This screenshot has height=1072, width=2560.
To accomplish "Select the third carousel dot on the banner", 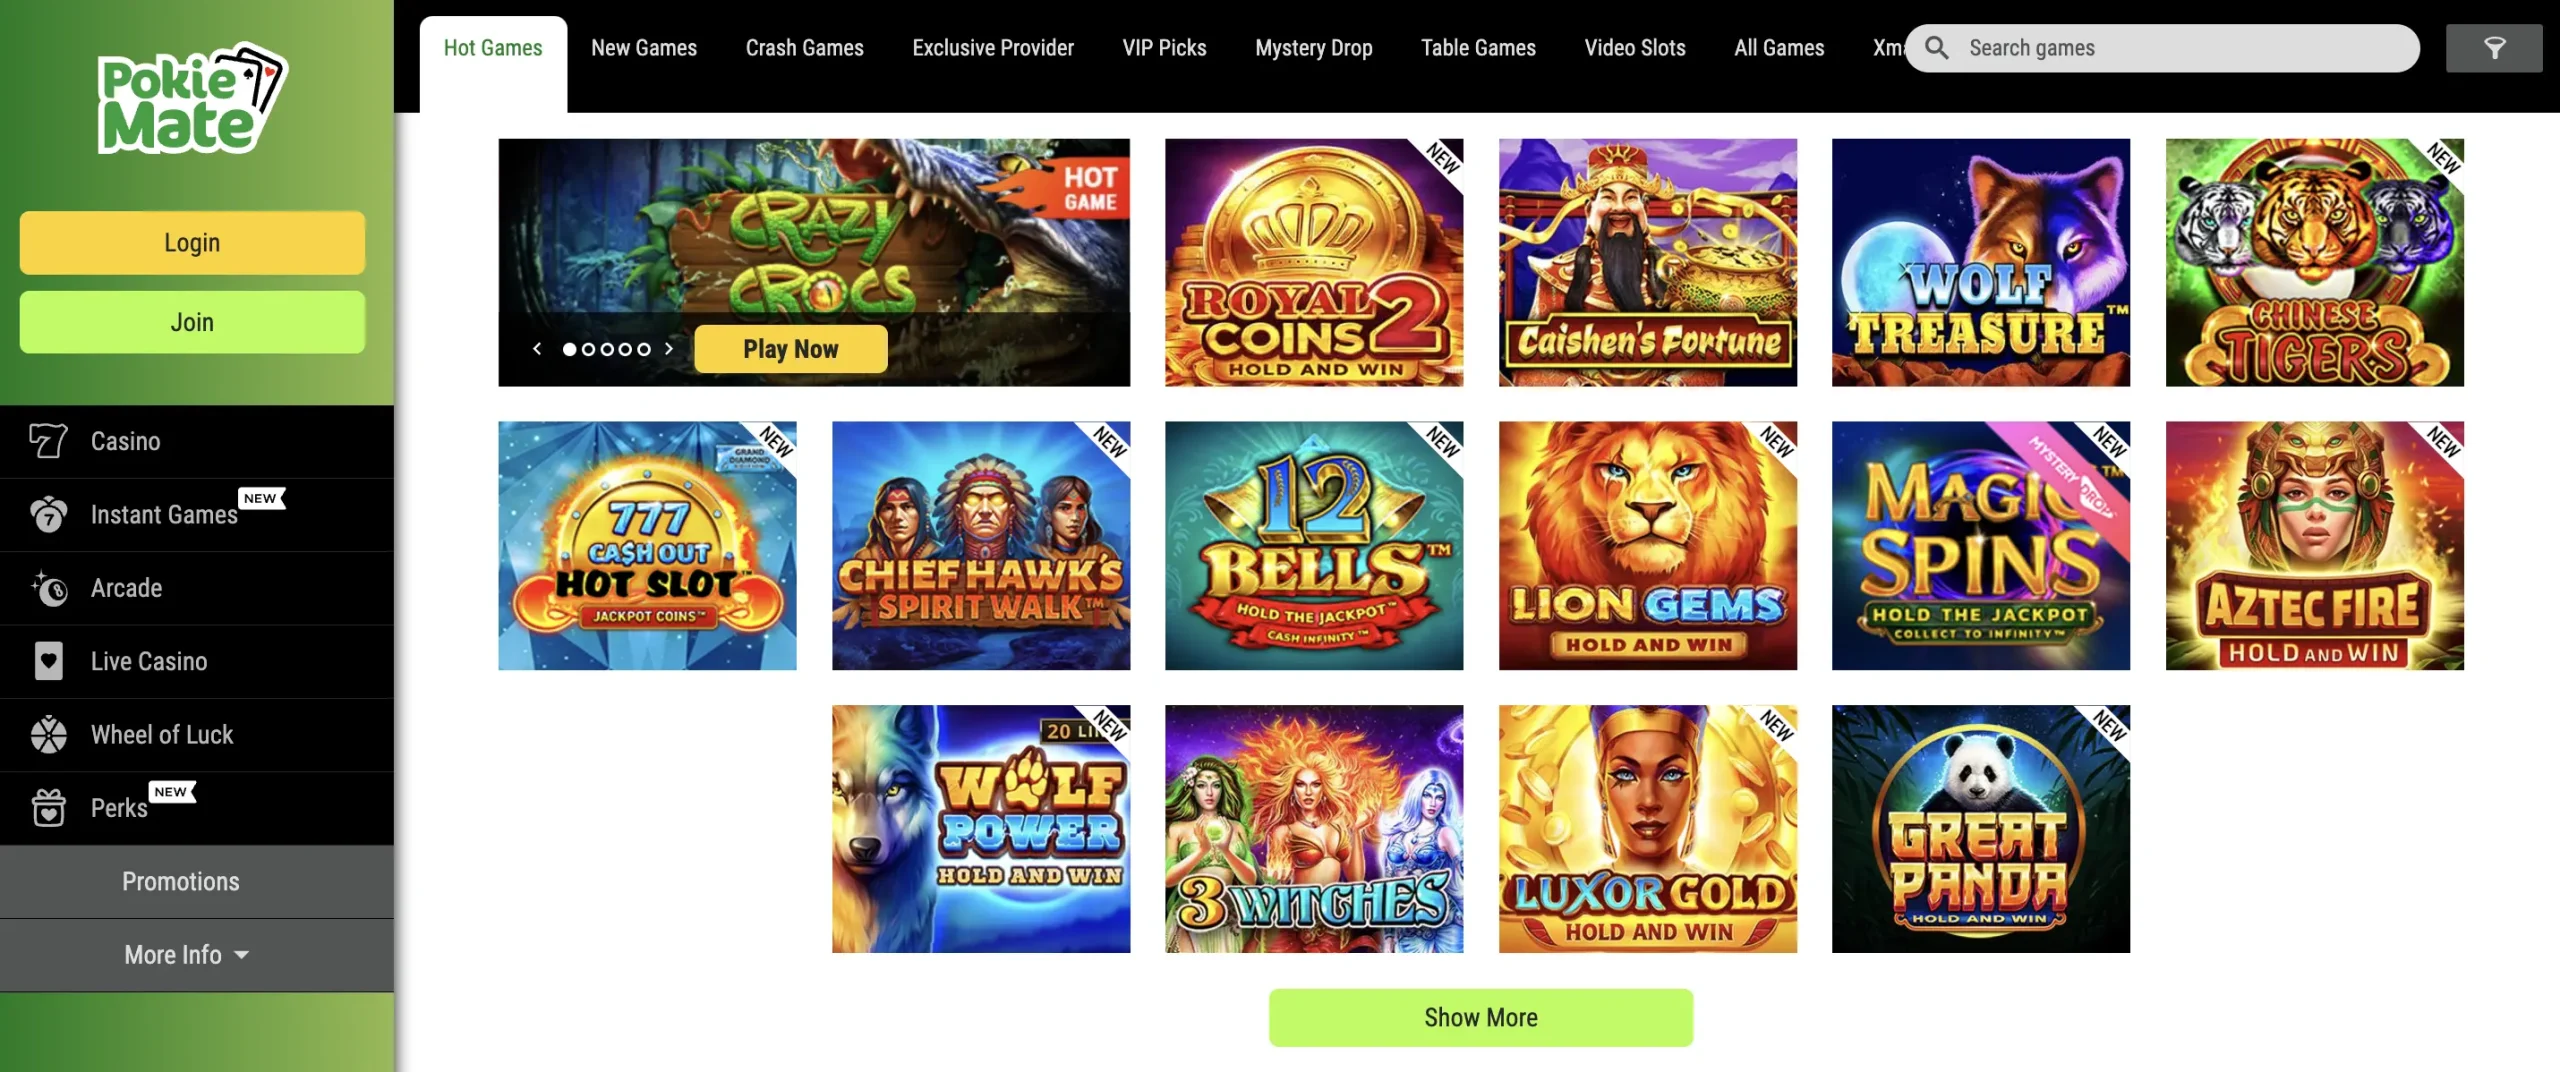I will 607,349.
